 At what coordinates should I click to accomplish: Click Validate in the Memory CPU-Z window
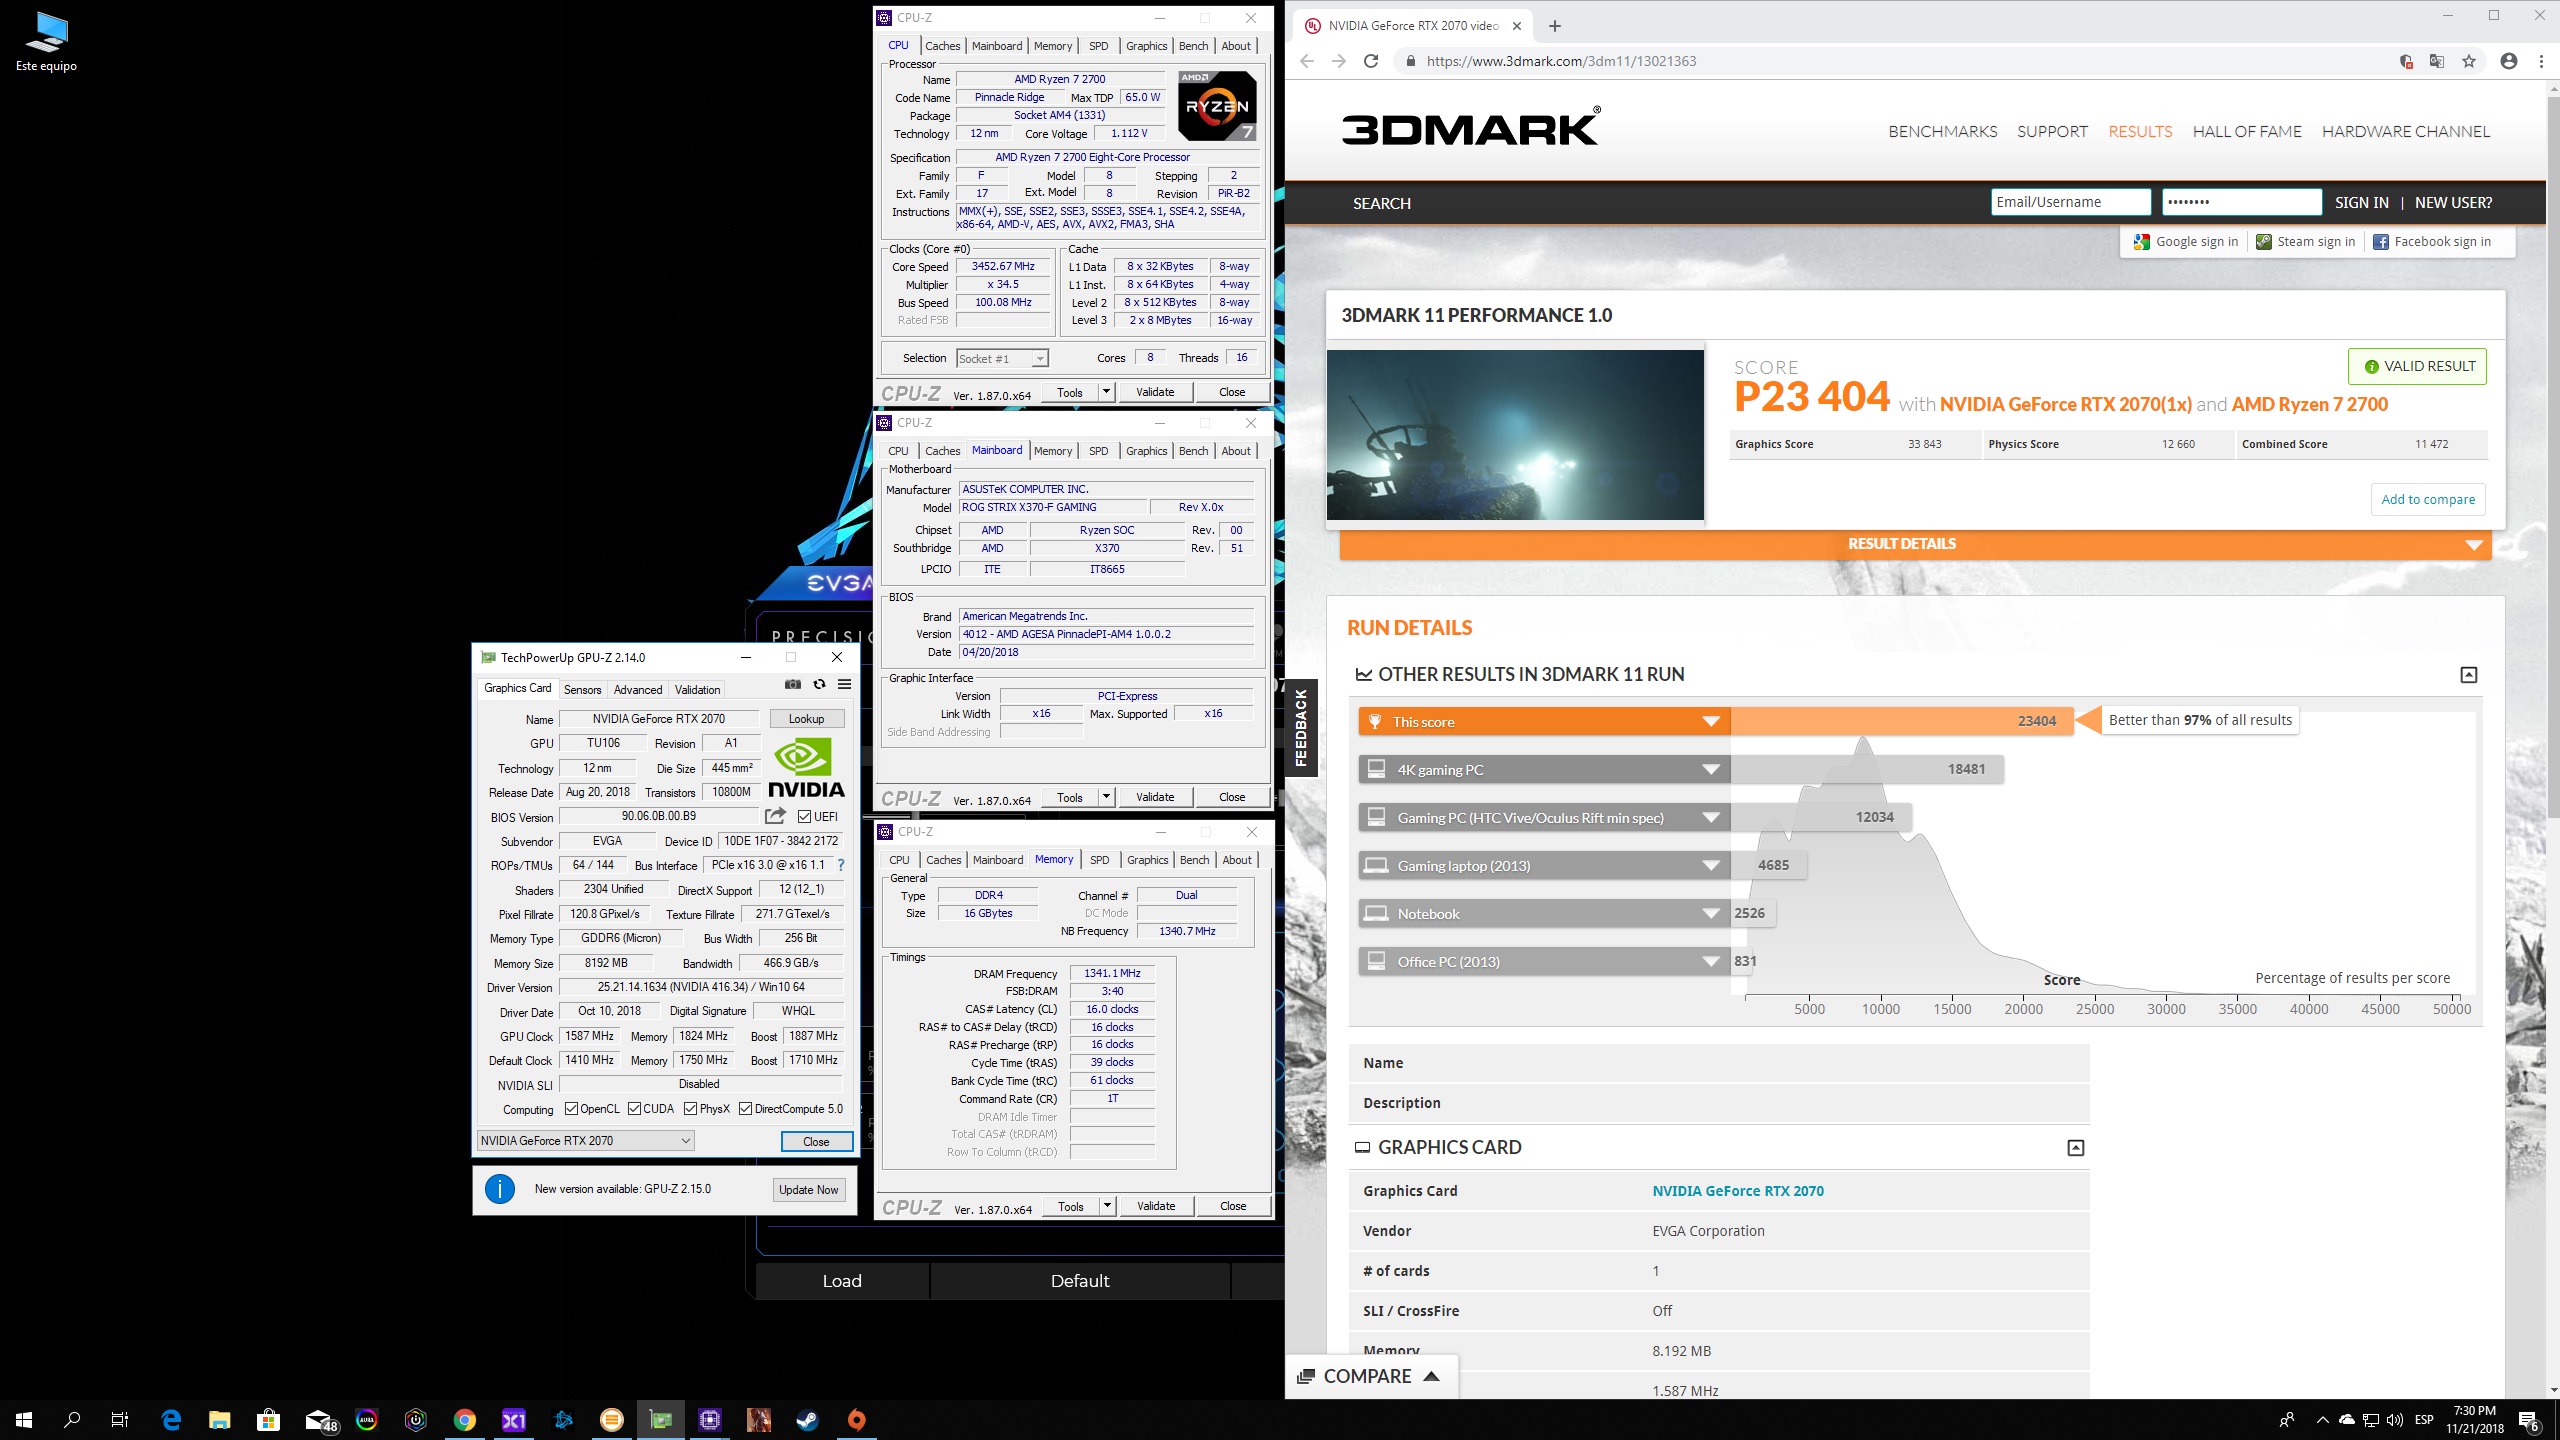point(1156,1206)
